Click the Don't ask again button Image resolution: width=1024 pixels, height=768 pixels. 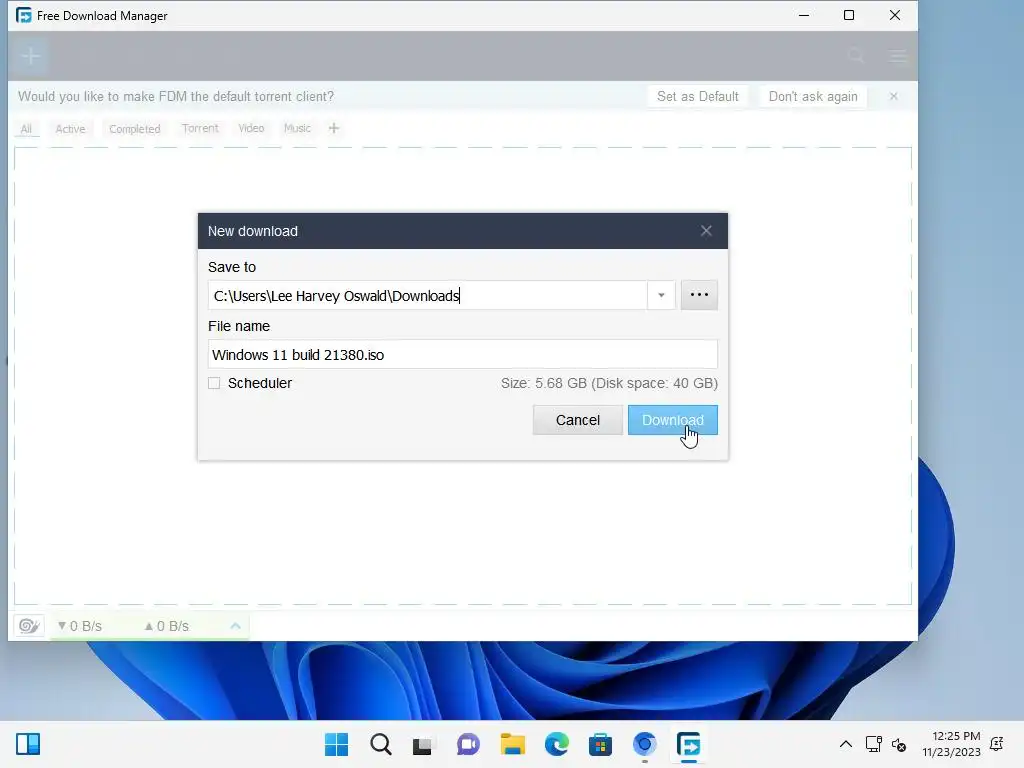[x=813, y=97]
